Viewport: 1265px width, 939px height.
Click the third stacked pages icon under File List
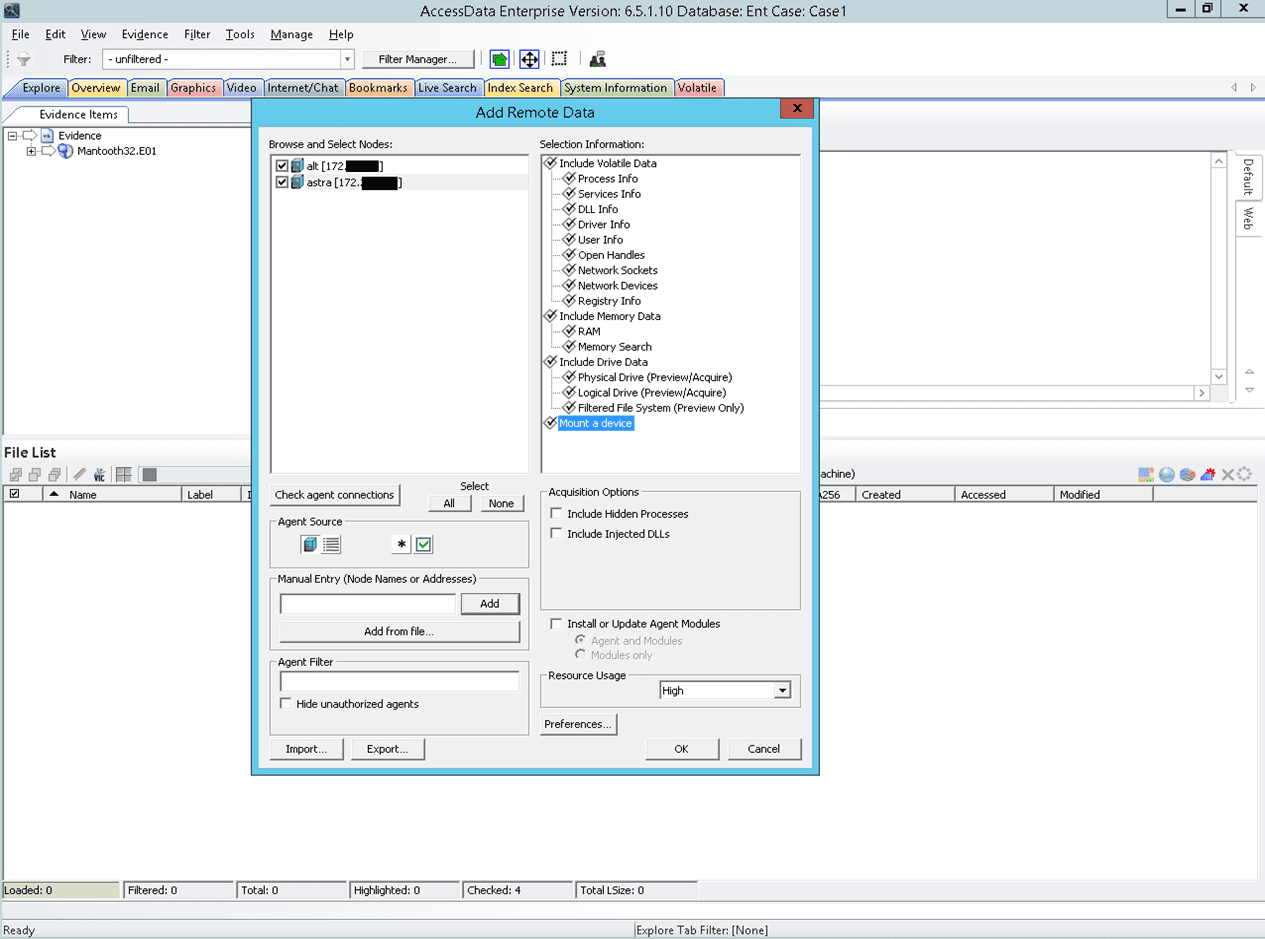tap(54, 475)
